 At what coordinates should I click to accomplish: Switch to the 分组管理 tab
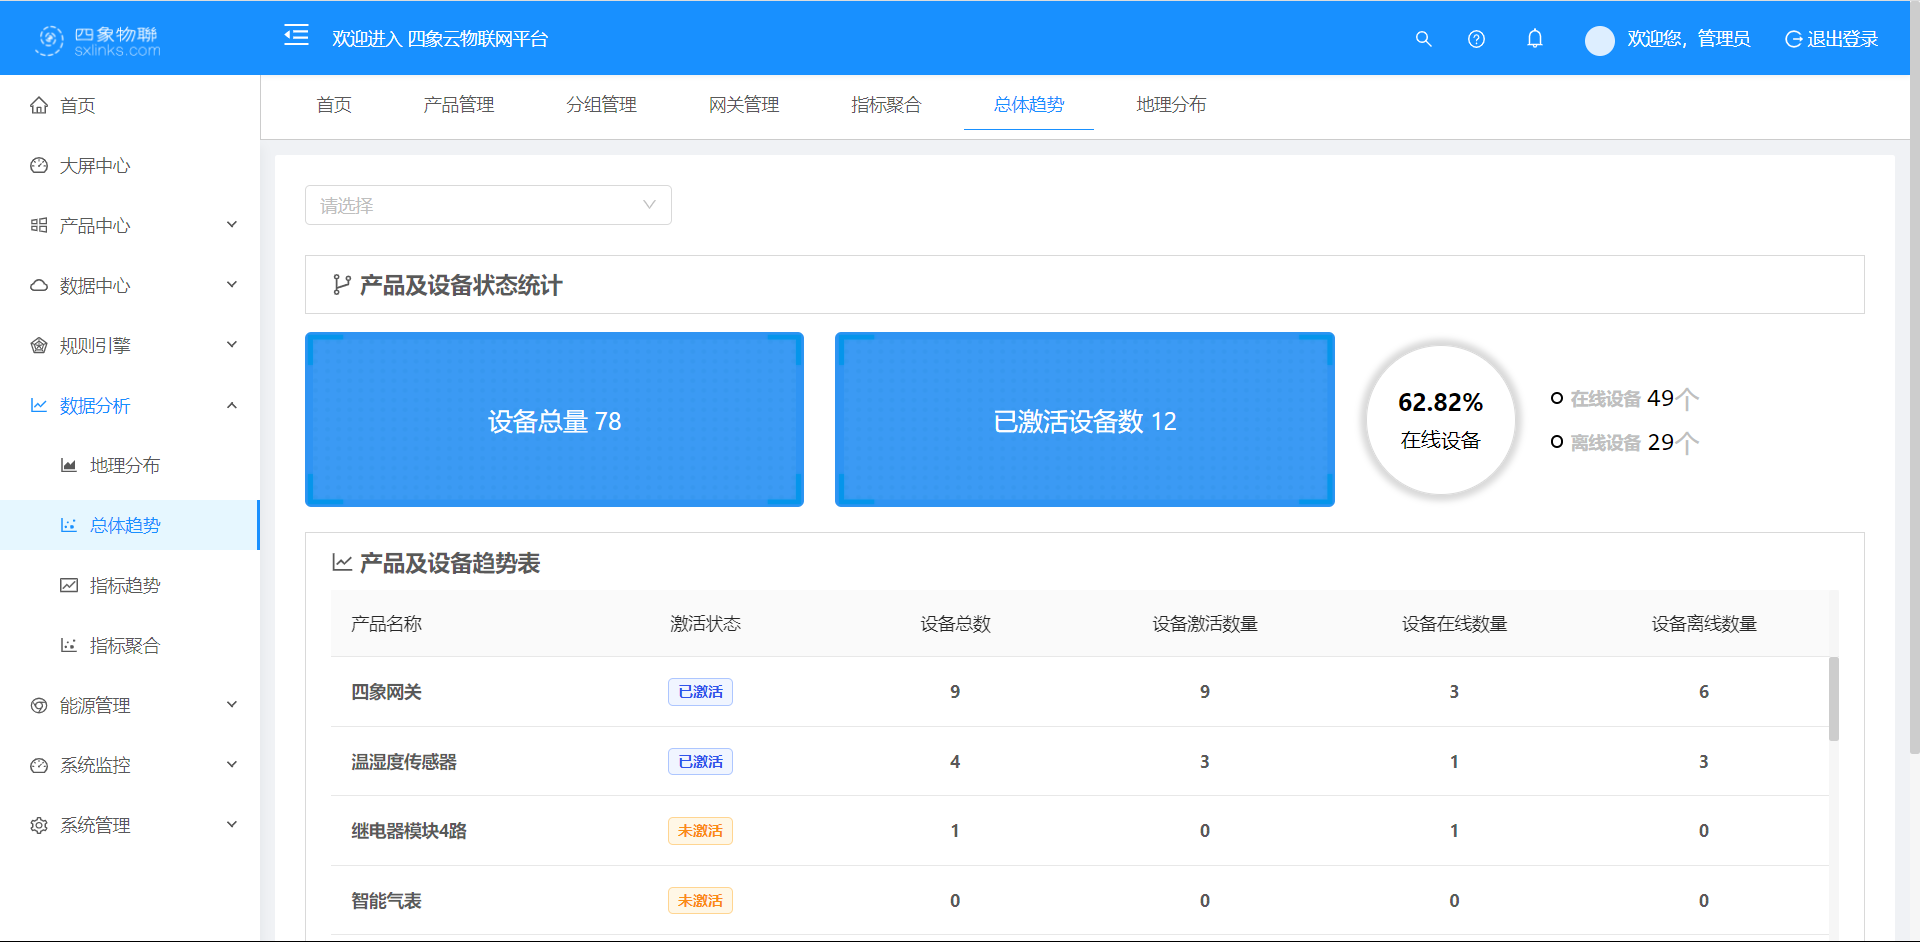click(601, 104)
